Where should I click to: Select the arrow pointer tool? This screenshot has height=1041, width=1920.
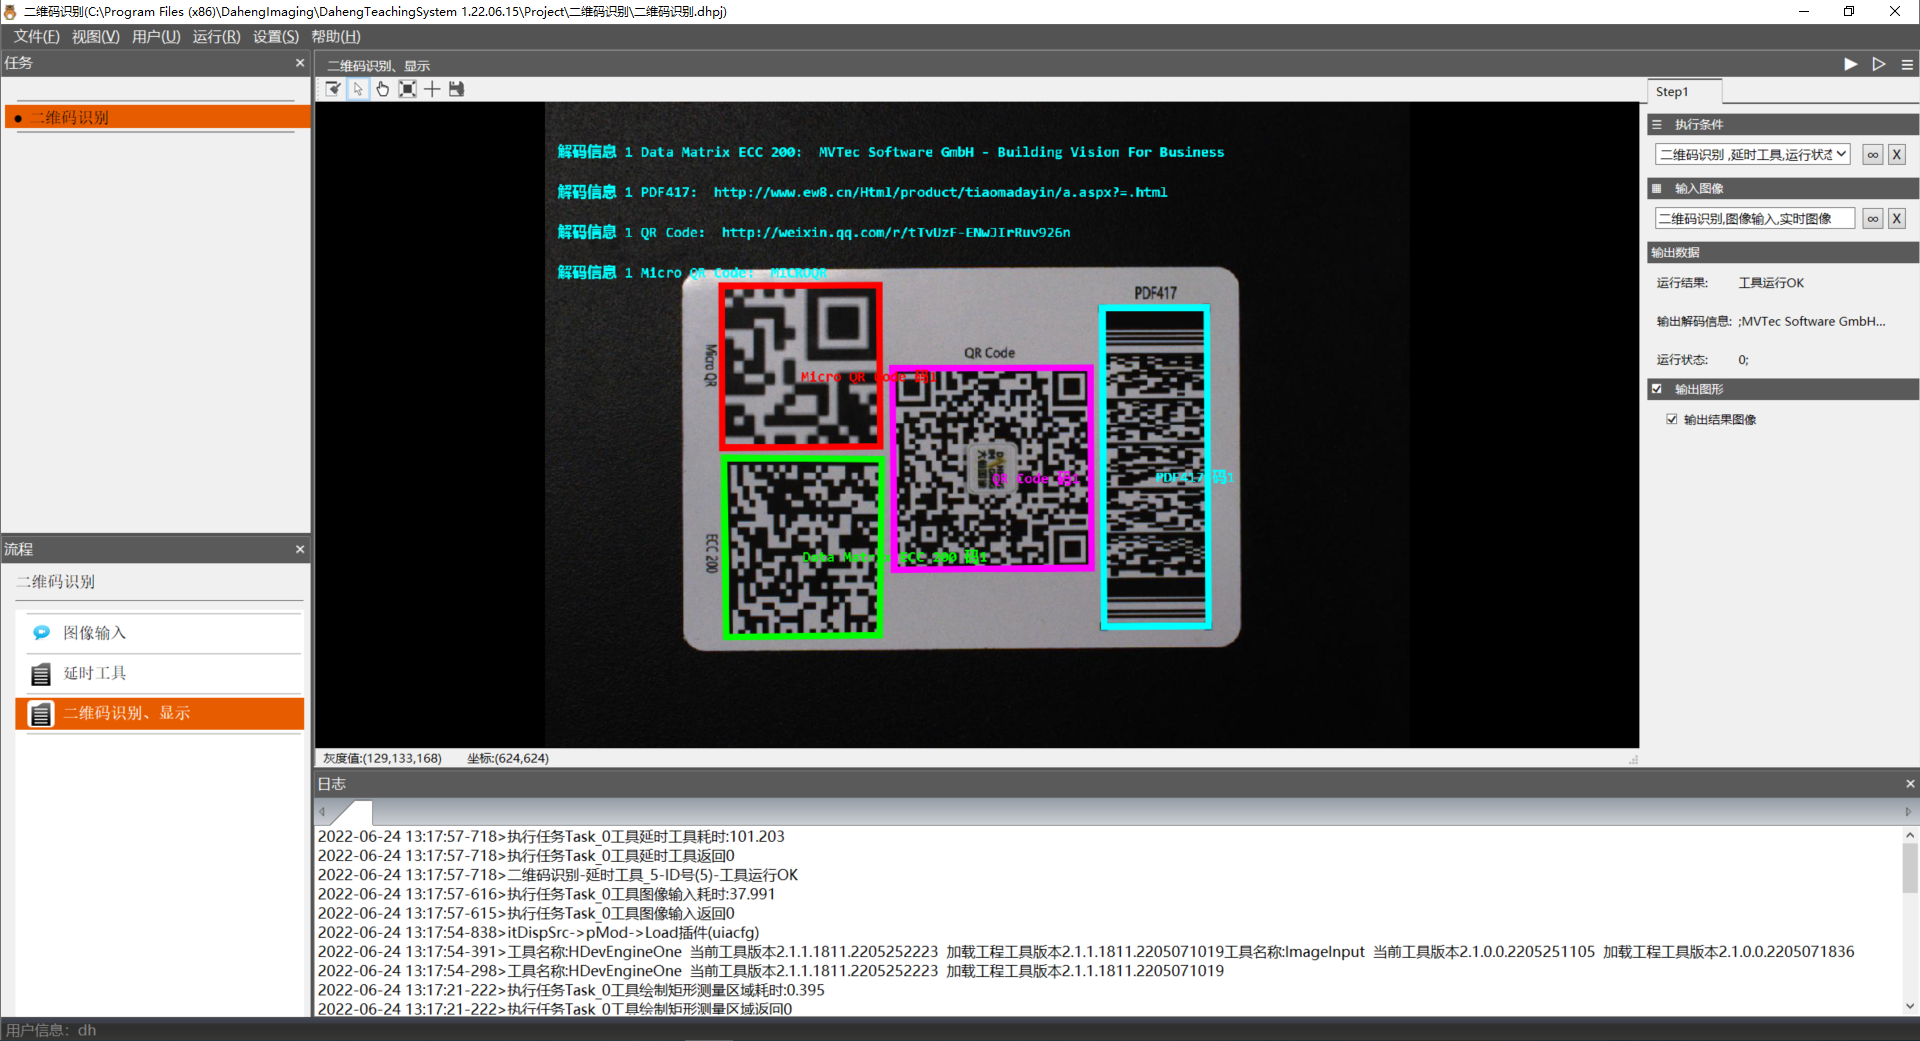pos(358,89)
